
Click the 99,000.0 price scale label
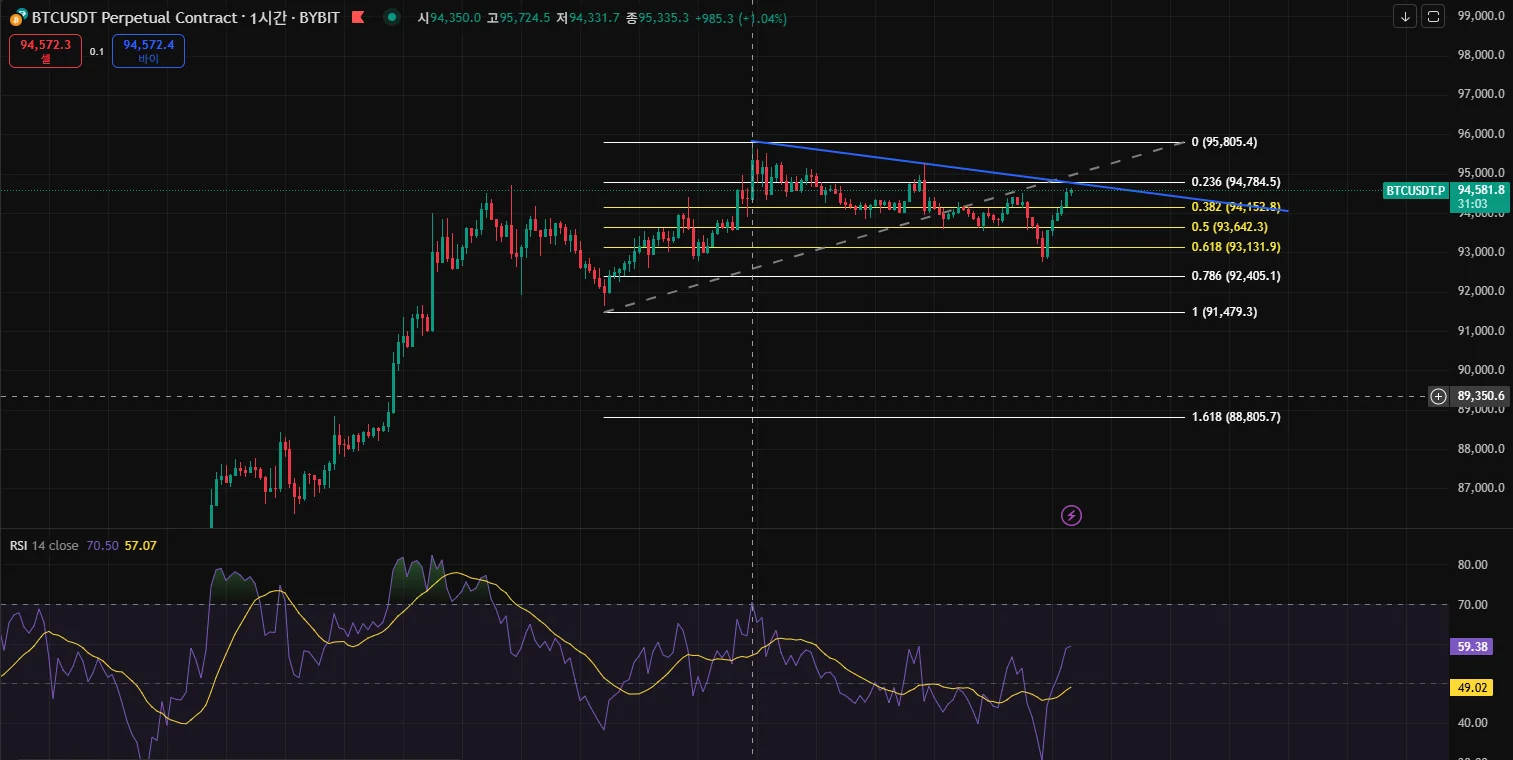click(x=1481, y=16)
